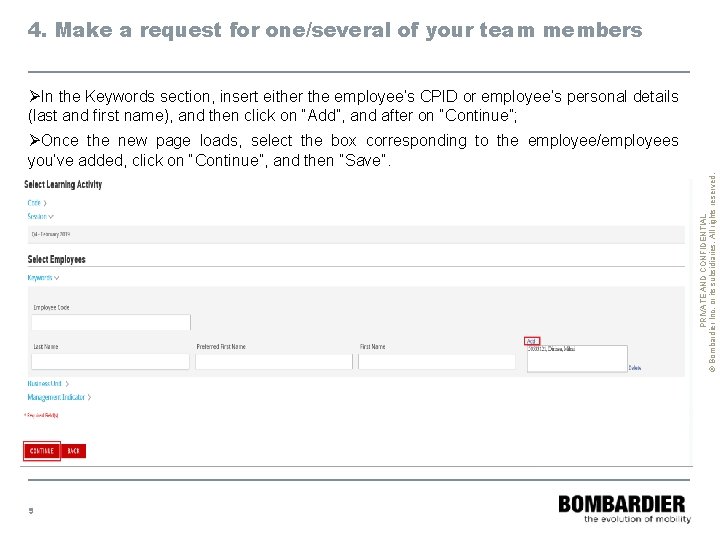Viewport: 720px width, 540px height.
Task: Click the slide page number
Action: point(31,510)
